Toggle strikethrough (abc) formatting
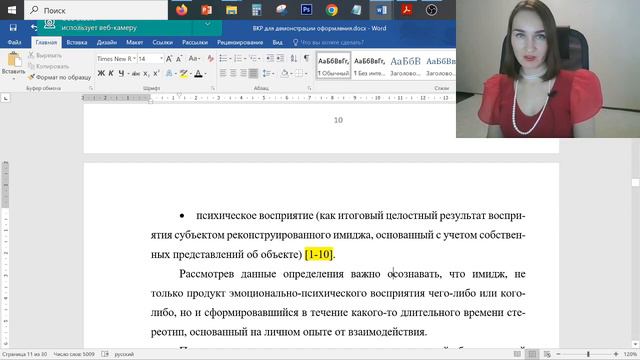 coord(136,73)
